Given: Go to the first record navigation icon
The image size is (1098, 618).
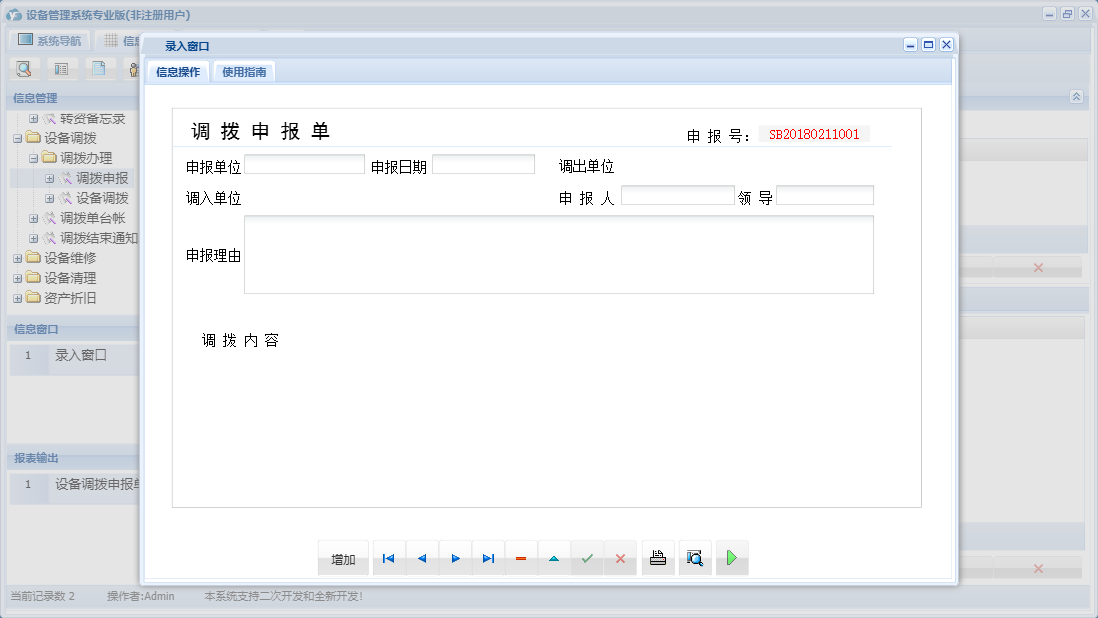Looking at the screenshot, I should [388, 558].
